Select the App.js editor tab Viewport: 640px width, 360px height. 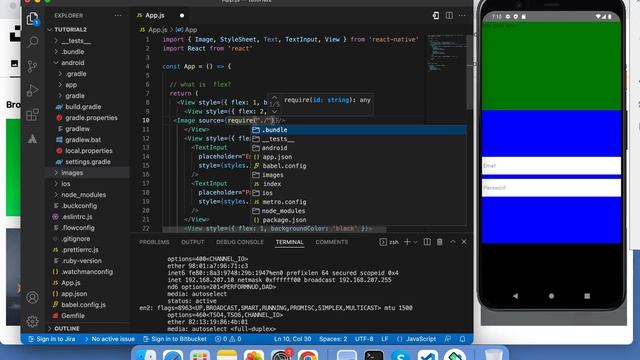[x=160, y=16]
